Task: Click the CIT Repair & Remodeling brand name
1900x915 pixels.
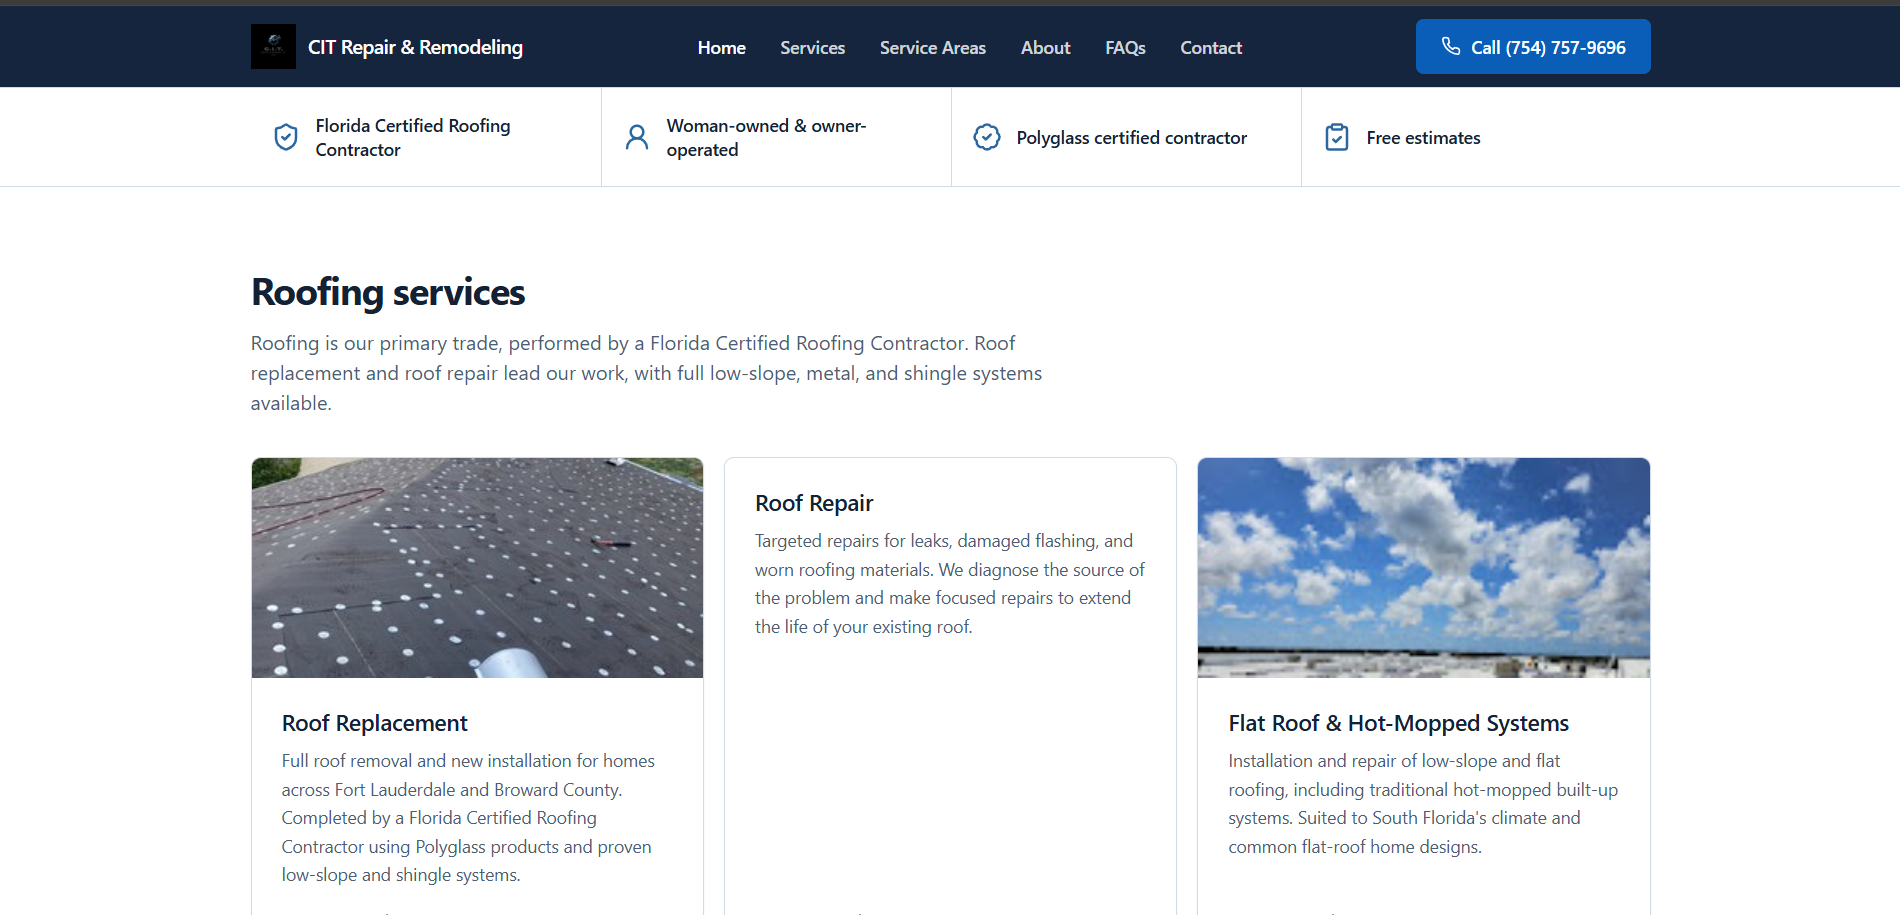Action: 415,47
